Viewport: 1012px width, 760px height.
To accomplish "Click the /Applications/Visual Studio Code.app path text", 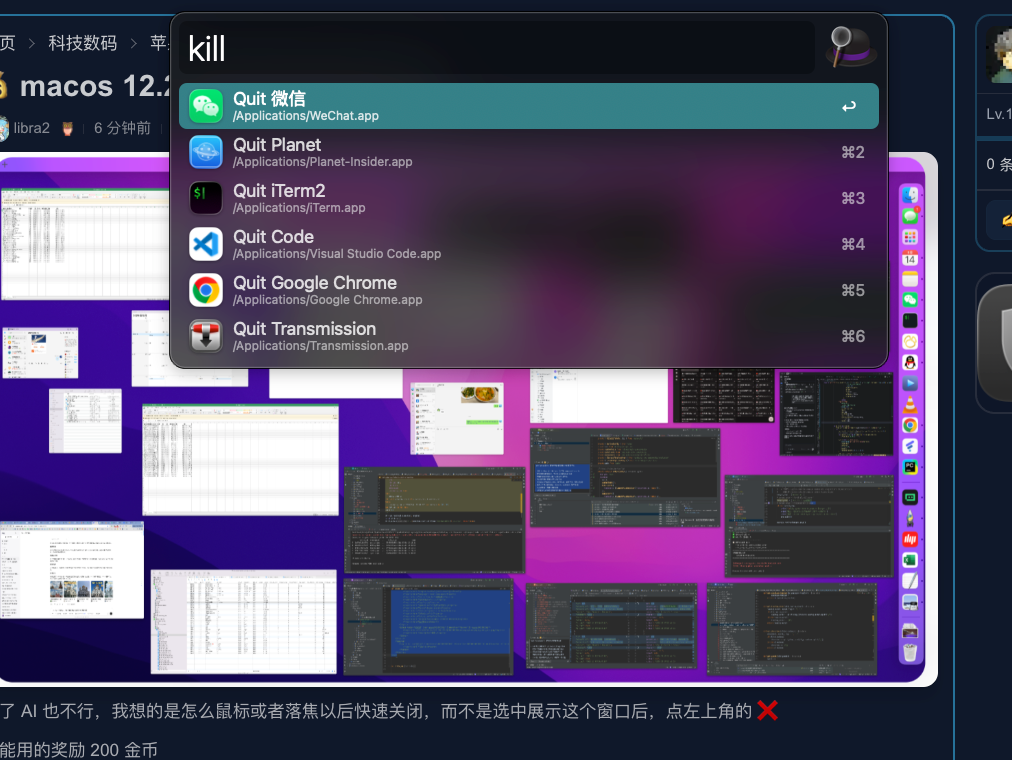I will coord(337,254).
